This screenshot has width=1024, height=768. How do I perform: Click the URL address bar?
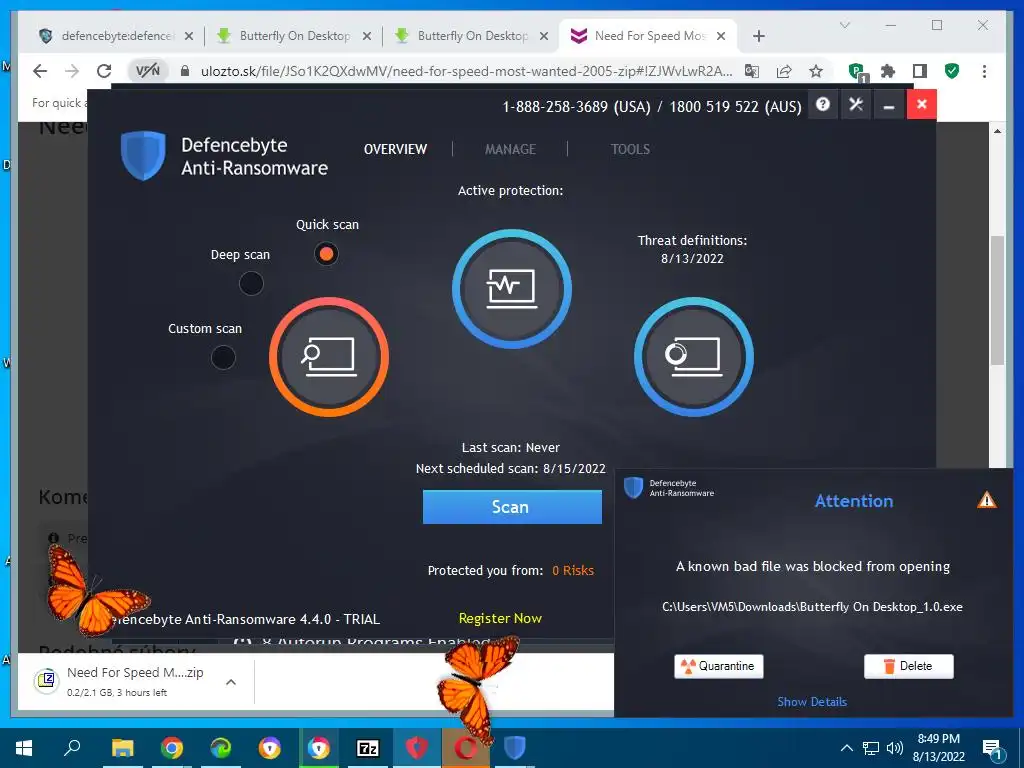click(466, 71)
